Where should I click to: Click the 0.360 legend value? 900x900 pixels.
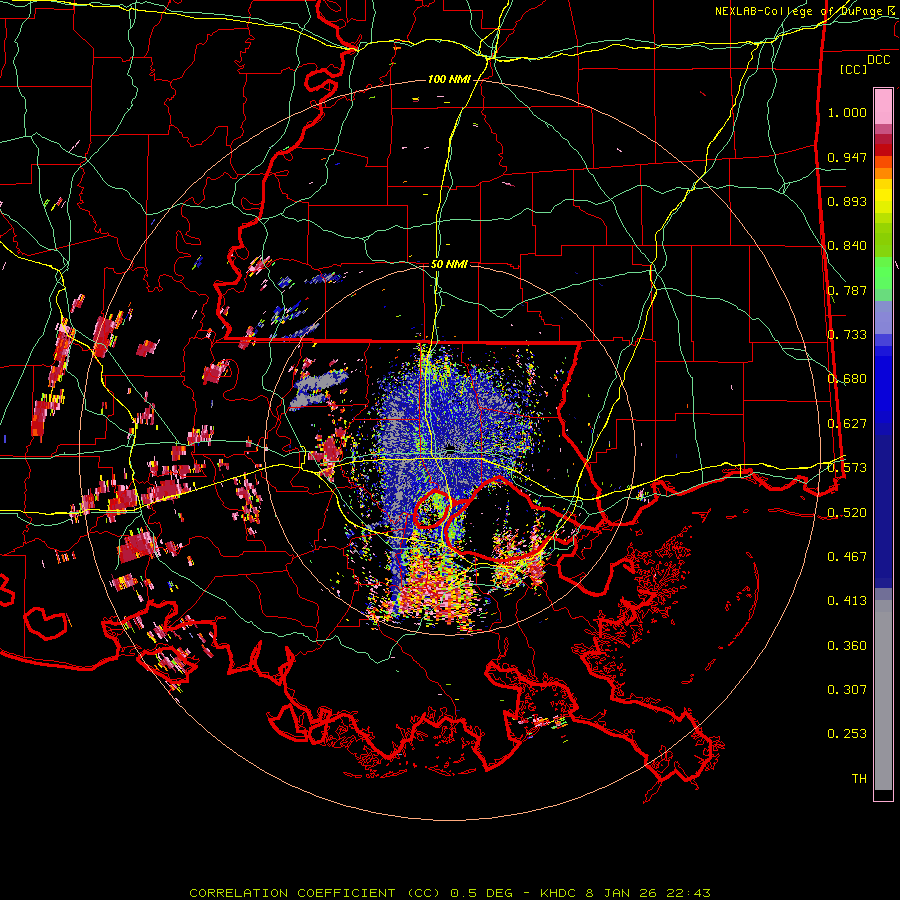tap(847, 646)
